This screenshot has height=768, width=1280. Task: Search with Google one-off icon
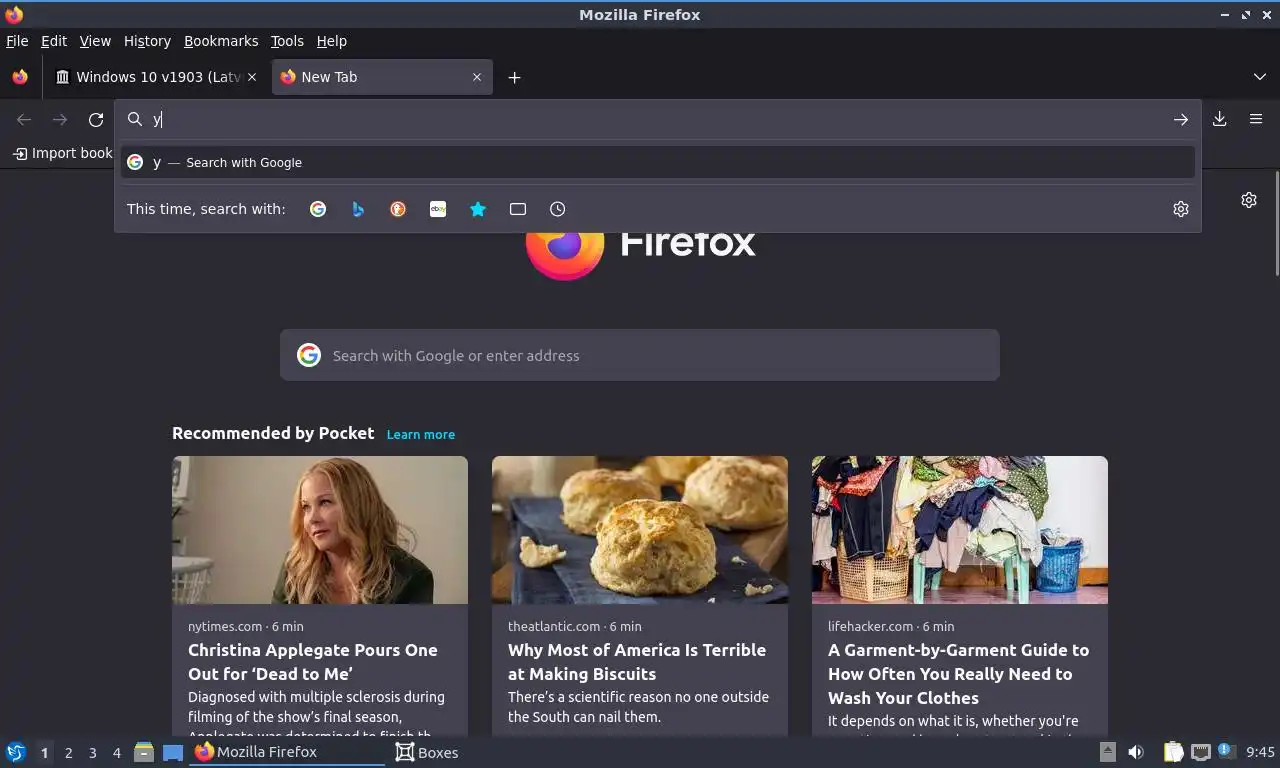pyautogui.click(x=318, y=209)
